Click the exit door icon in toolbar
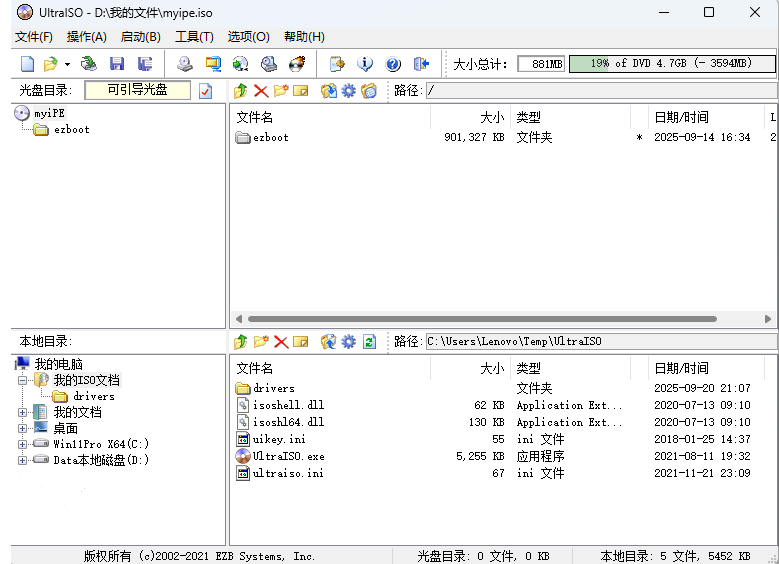Image resolution: width=779 pixels, height=564 pixels. coord(421,64)
